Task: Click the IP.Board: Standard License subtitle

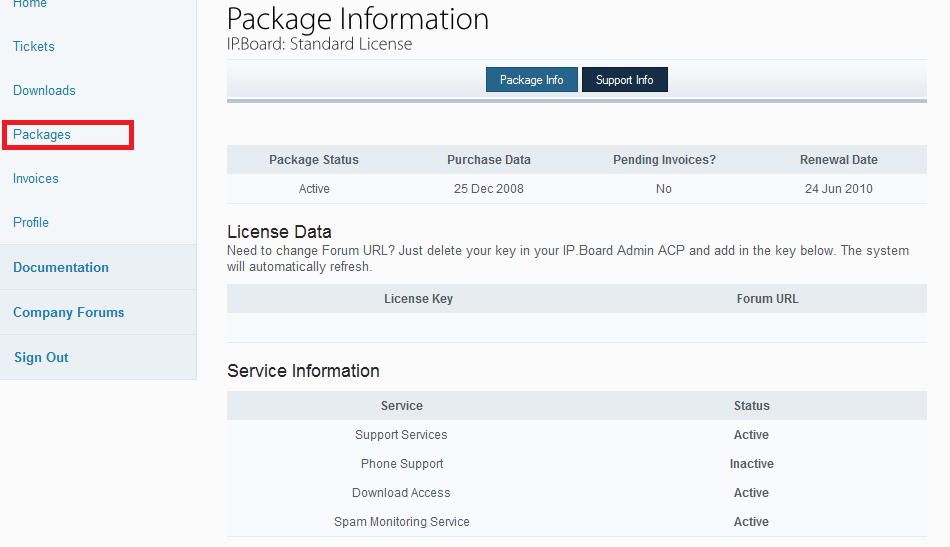Action: click(x=319, y=44)
